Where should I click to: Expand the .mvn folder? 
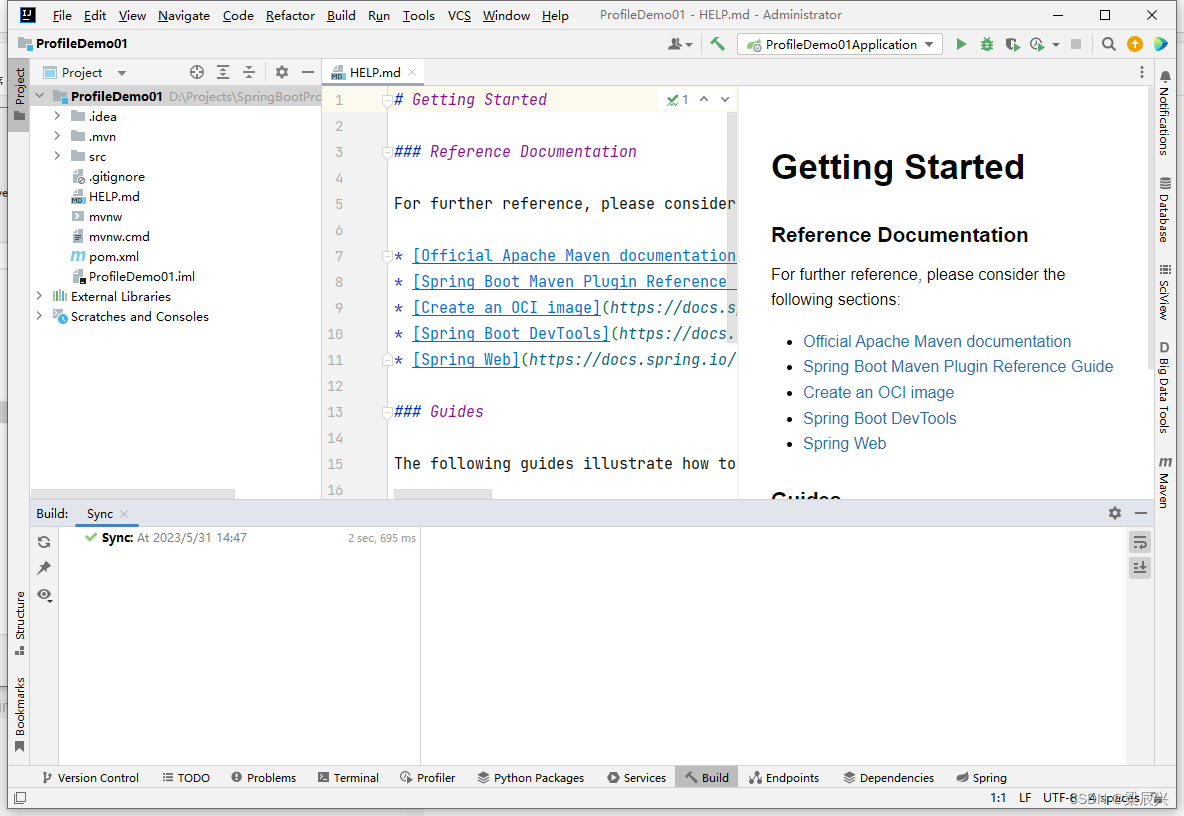click(x=57, y=136)
